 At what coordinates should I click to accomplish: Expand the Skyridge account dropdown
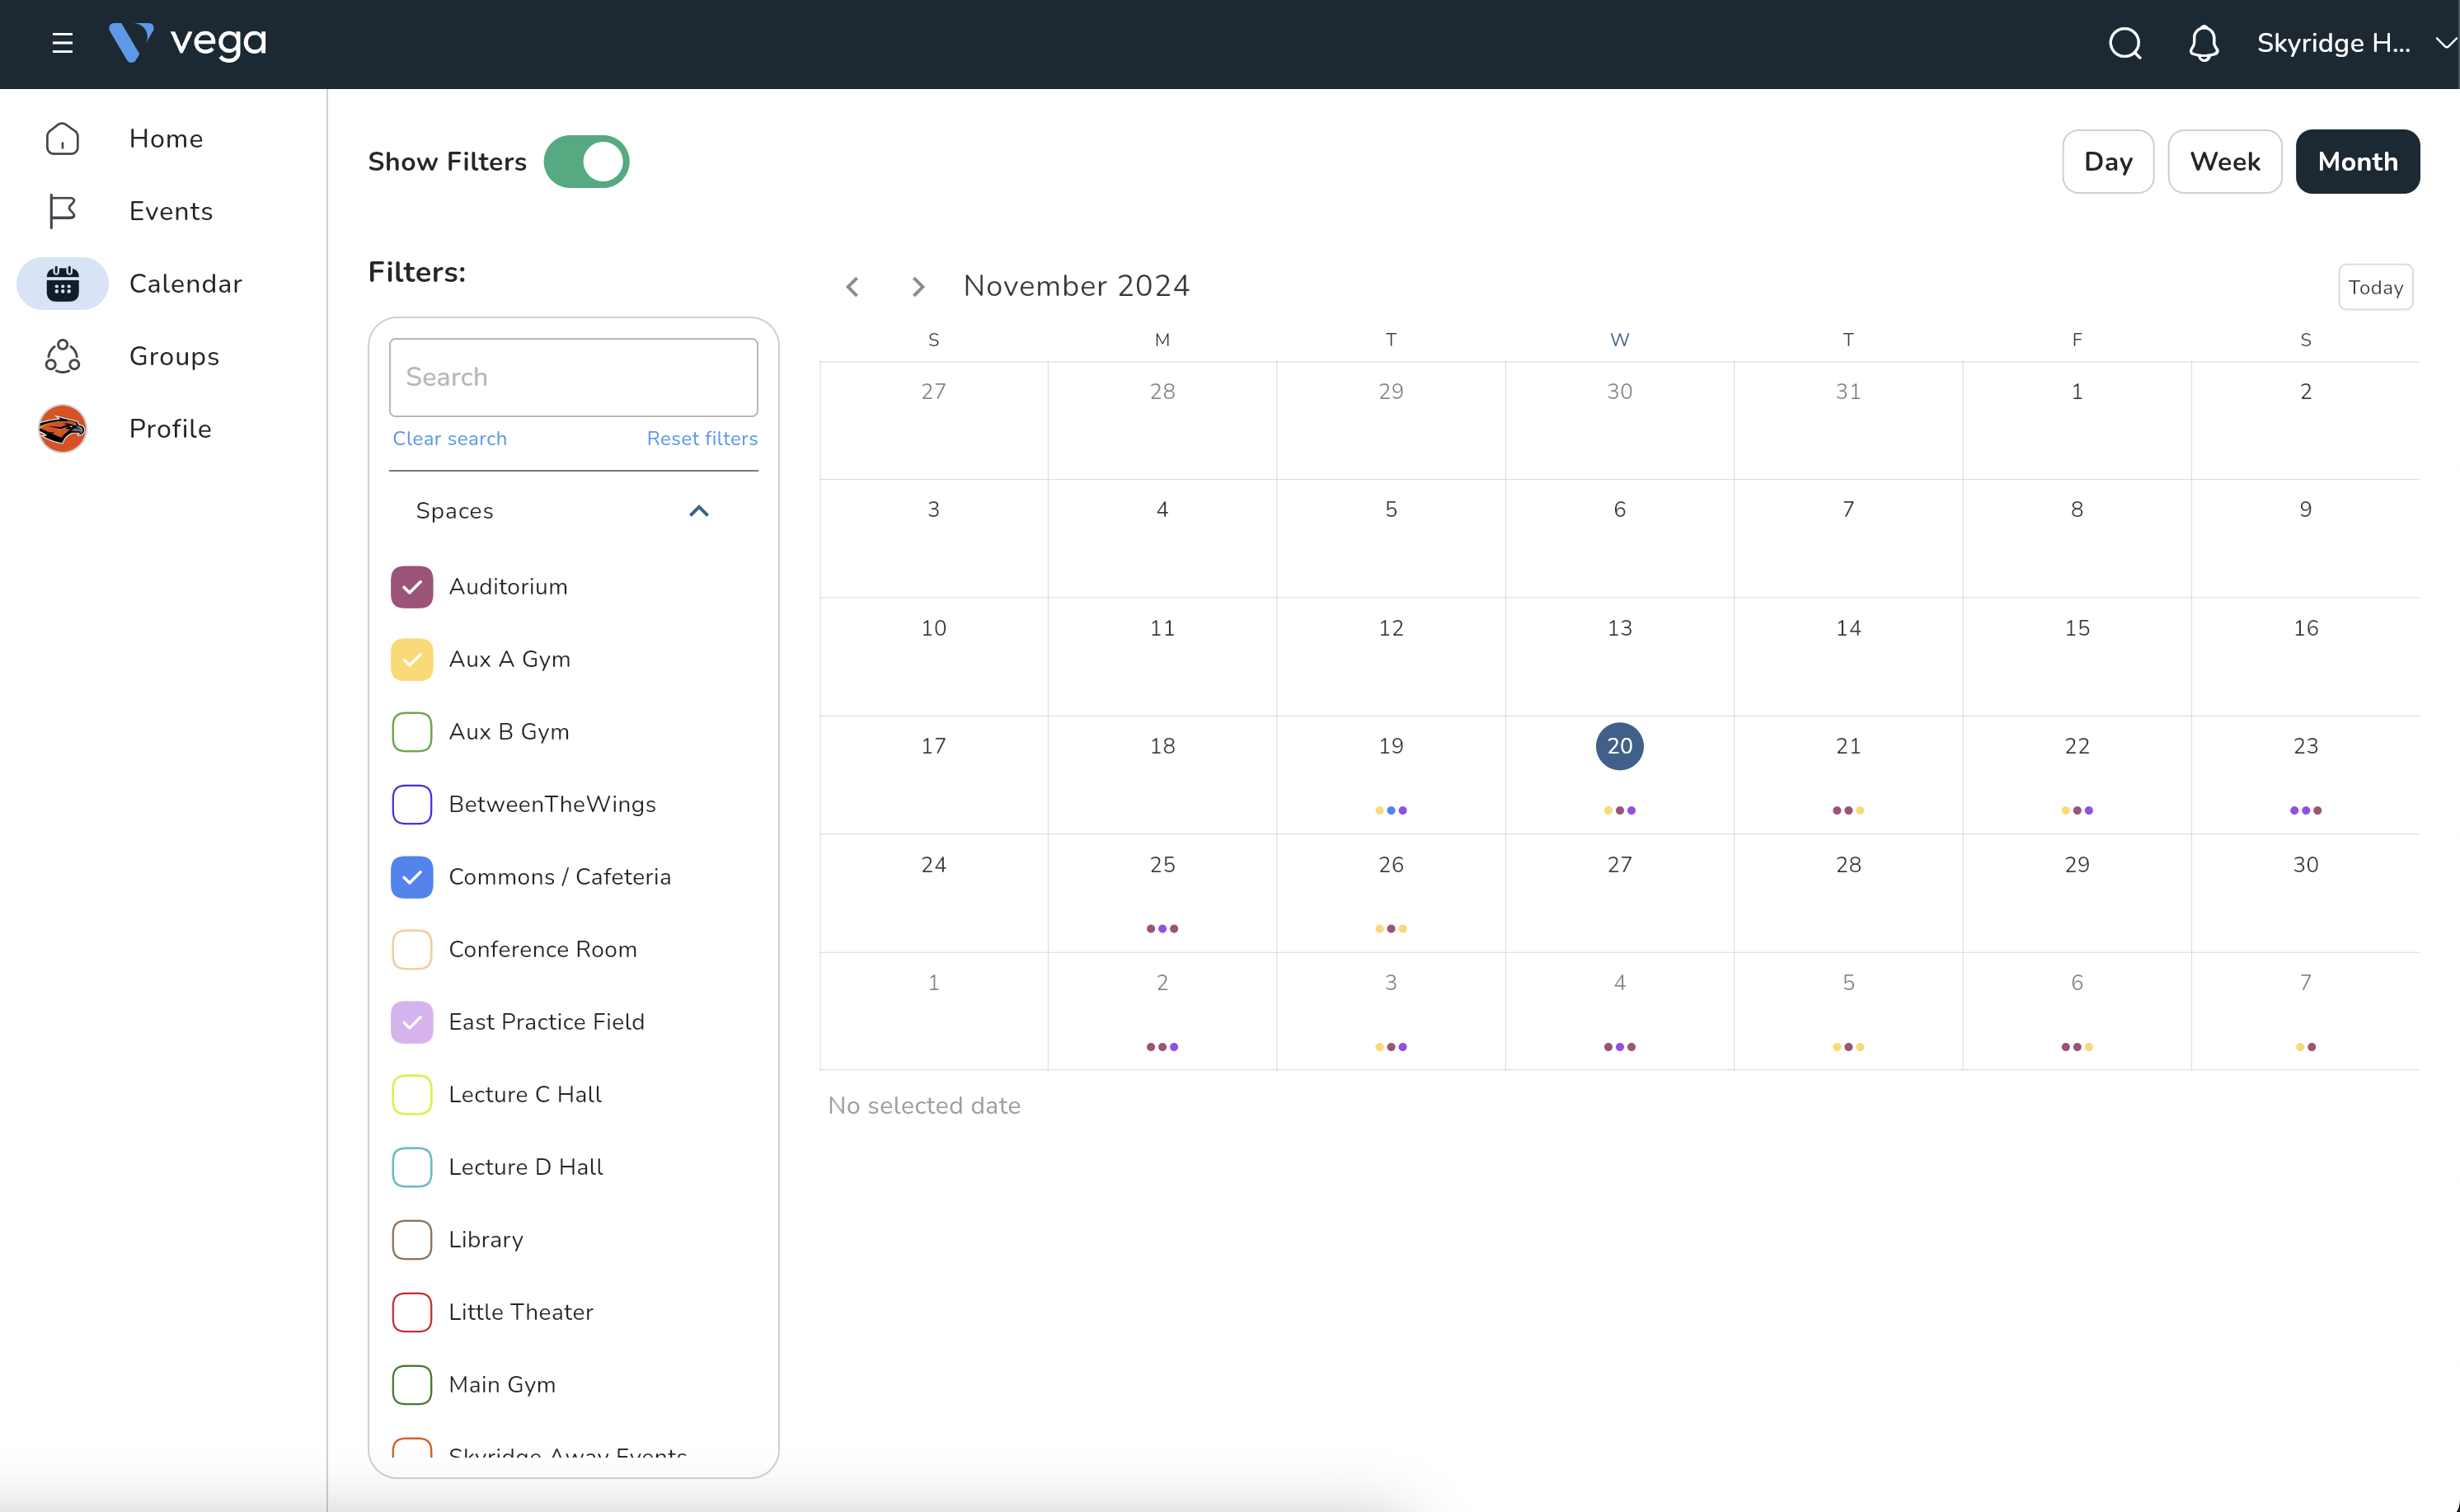(x=2445, y=43)
